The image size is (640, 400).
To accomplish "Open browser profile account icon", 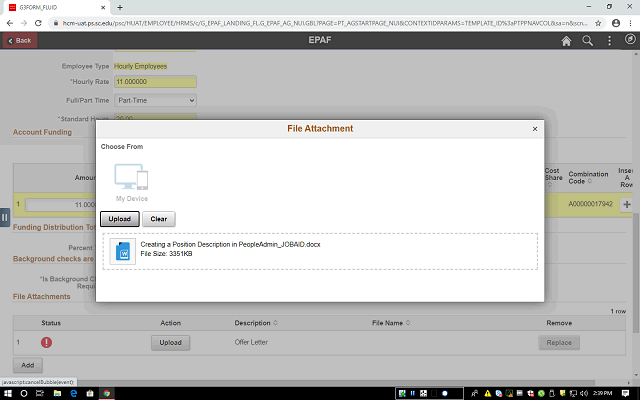I will [x=616, y=23].
